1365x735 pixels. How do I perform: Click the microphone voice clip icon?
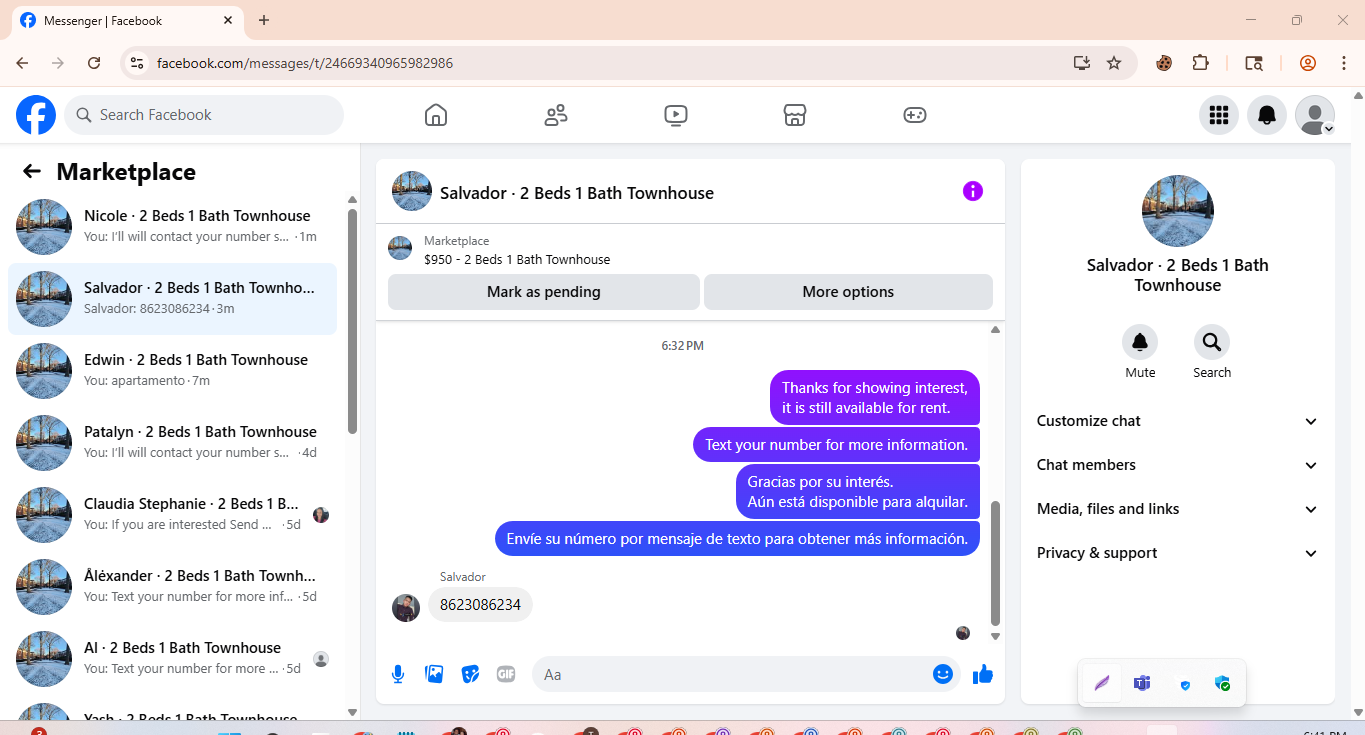click(398, 674)
